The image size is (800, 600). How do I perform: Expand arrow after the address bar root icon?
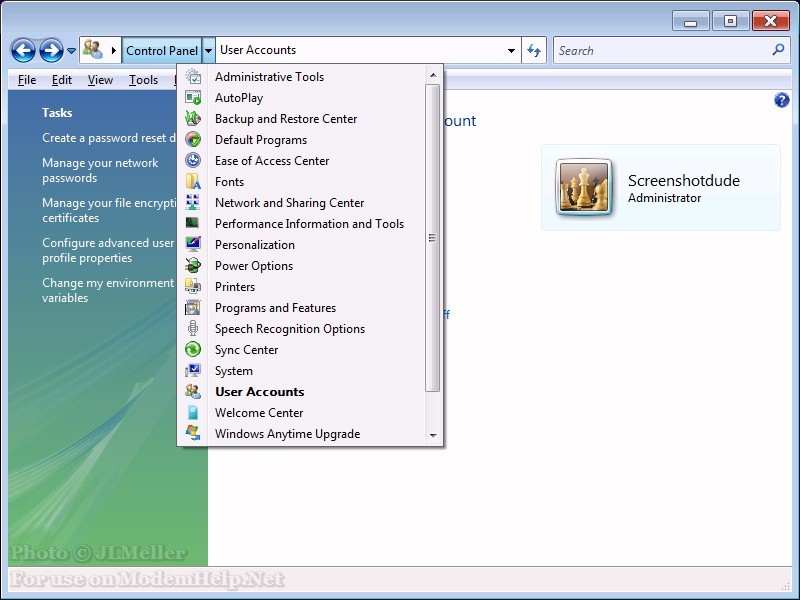(114, 50)
